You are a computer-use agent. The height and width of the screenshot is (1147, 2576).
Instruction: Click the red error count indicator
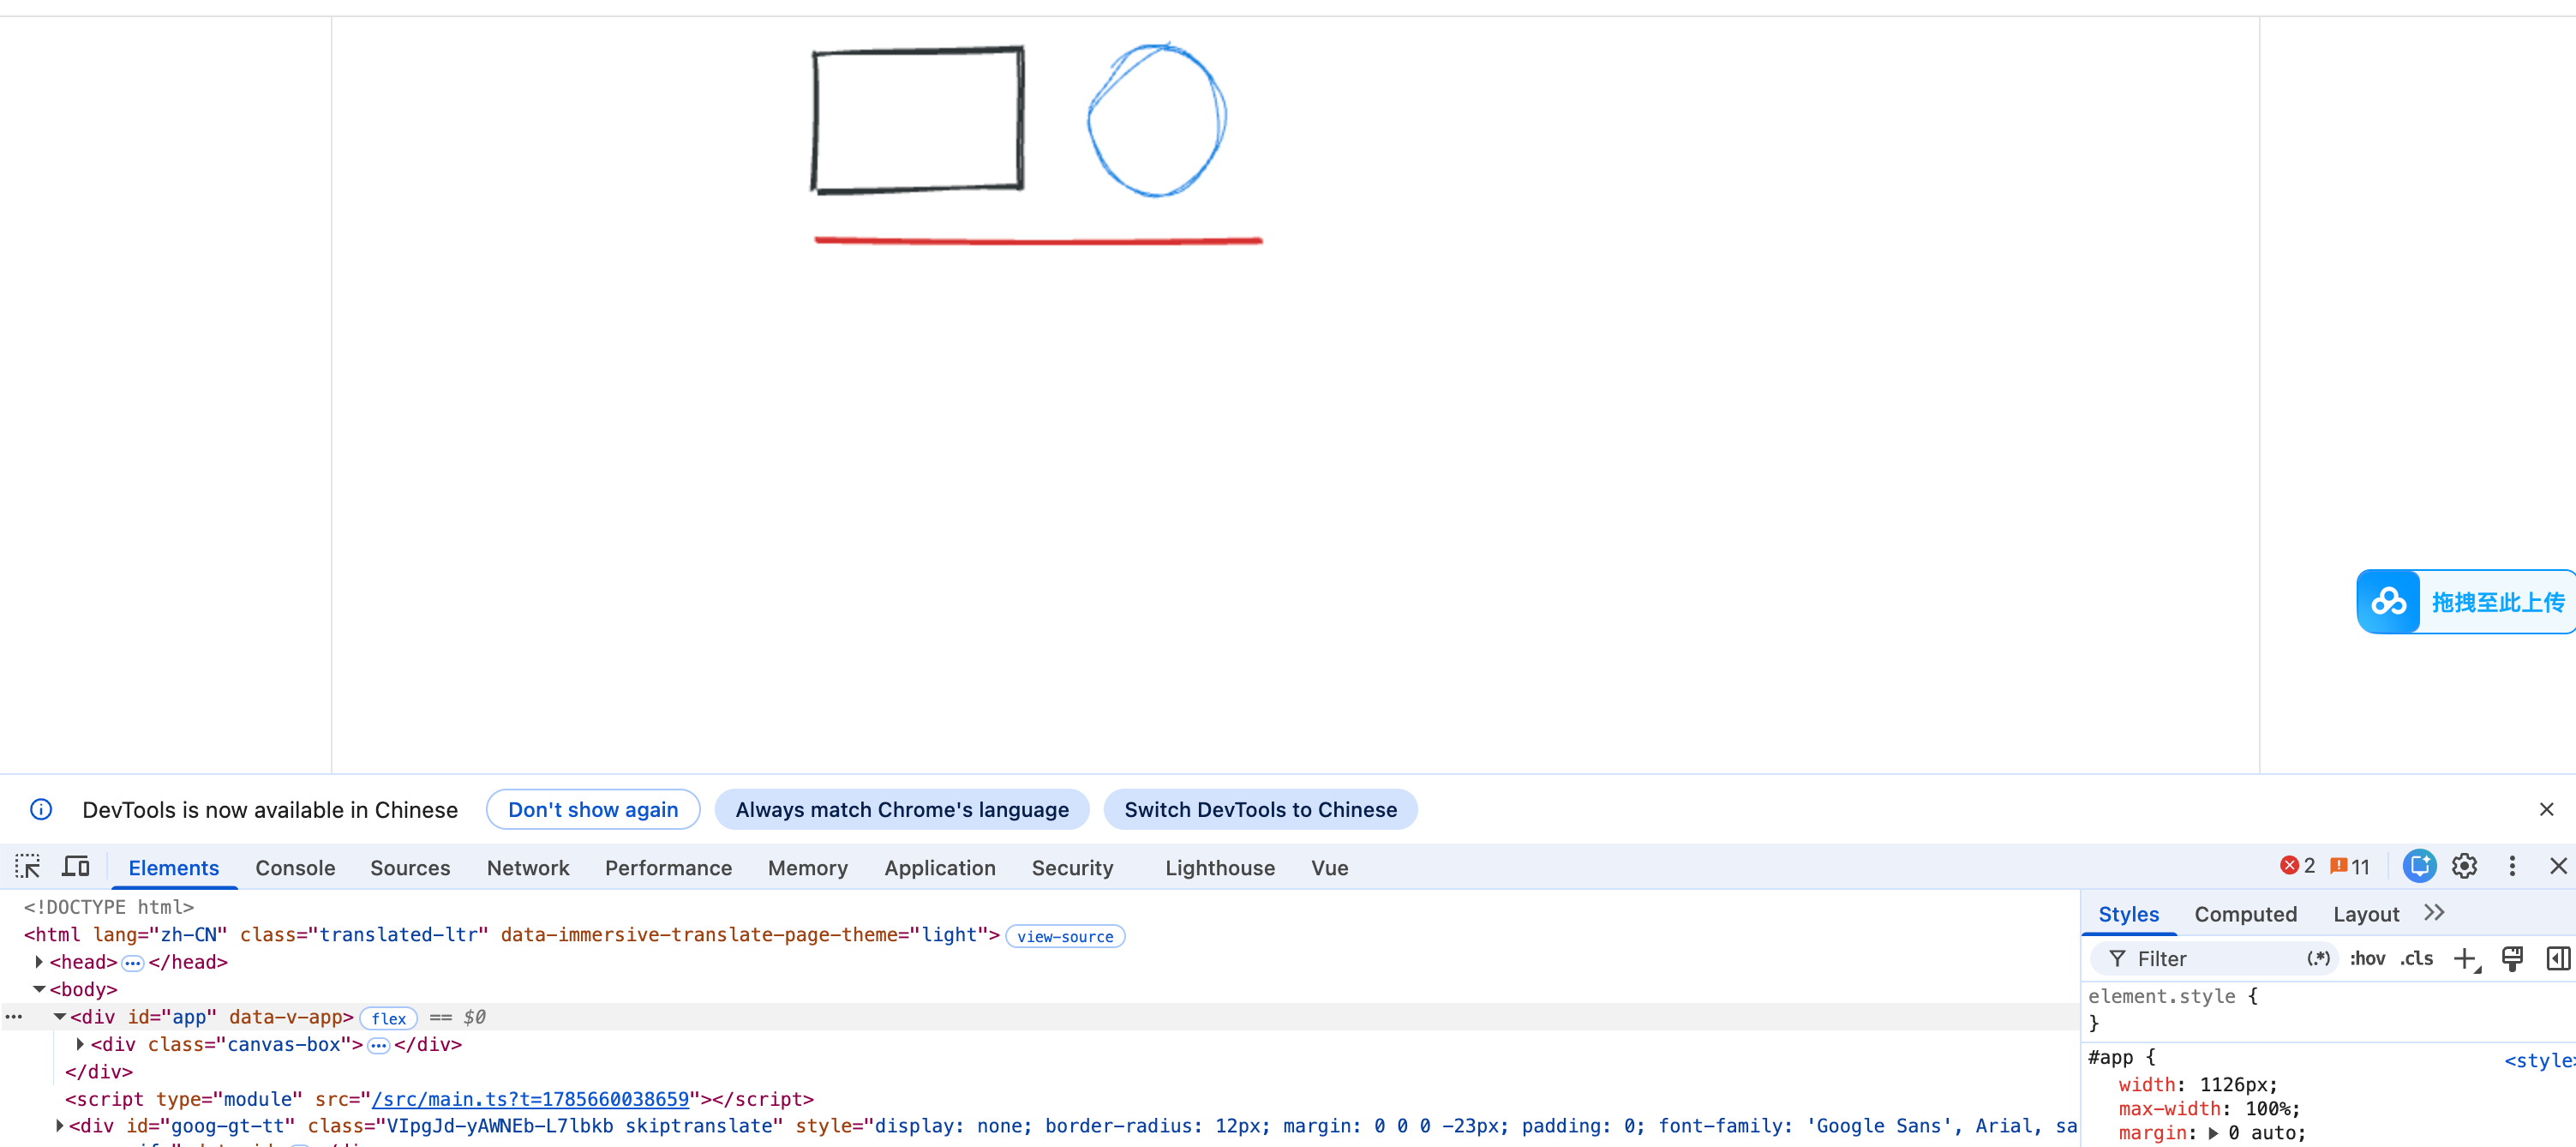2297,866
